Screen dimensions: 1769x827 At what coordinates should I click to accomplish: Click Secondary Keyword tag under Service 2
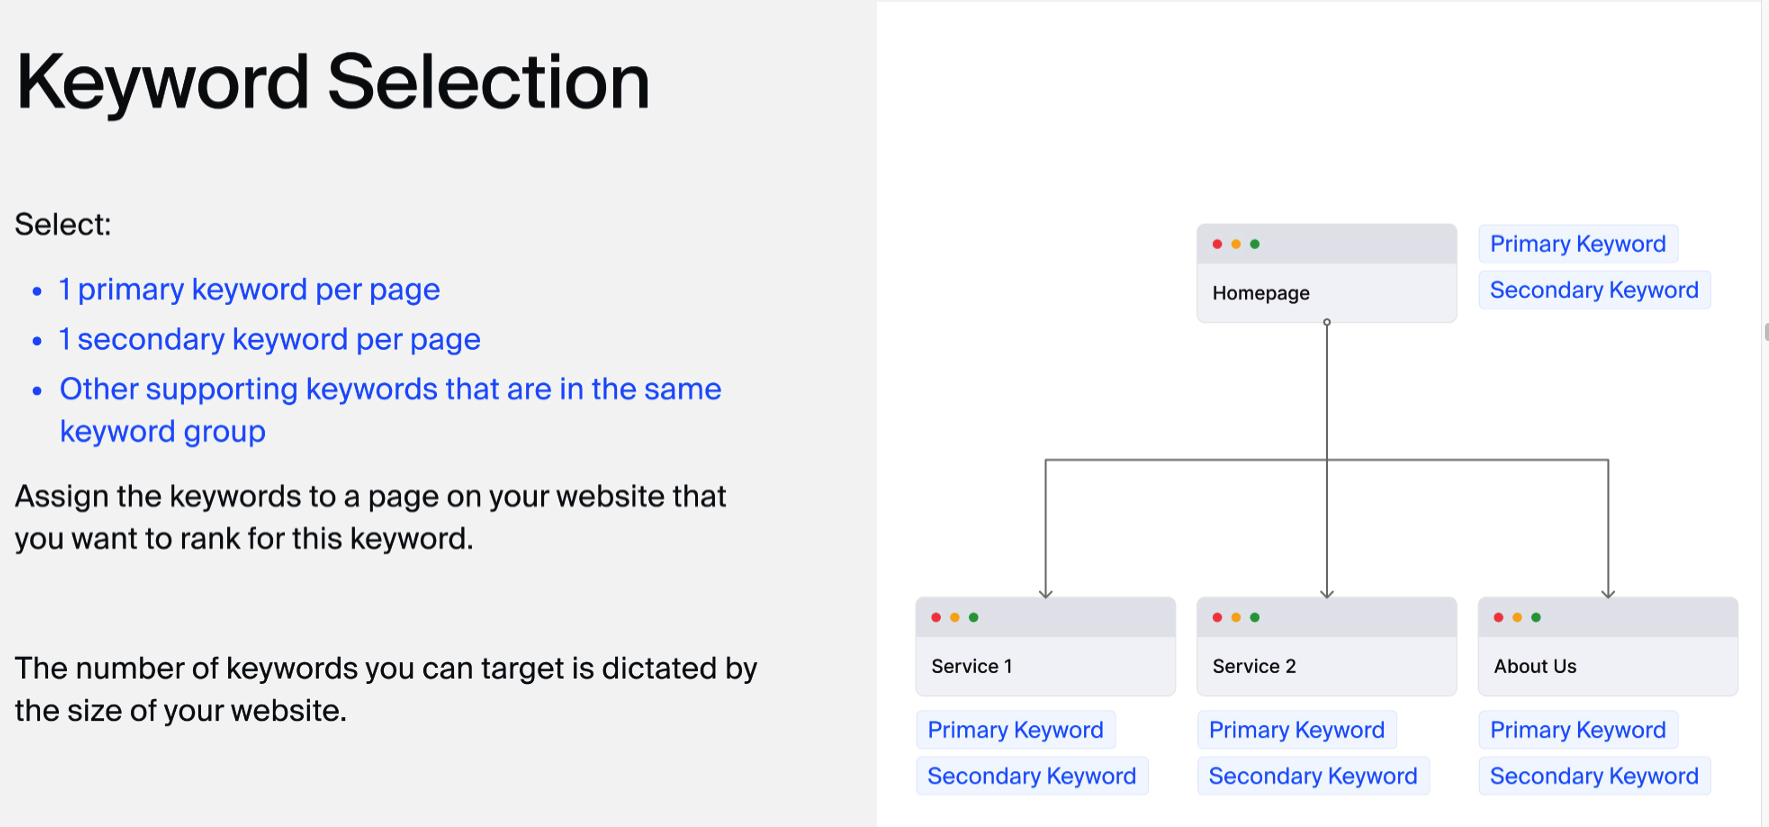(x=1312, y=776)
